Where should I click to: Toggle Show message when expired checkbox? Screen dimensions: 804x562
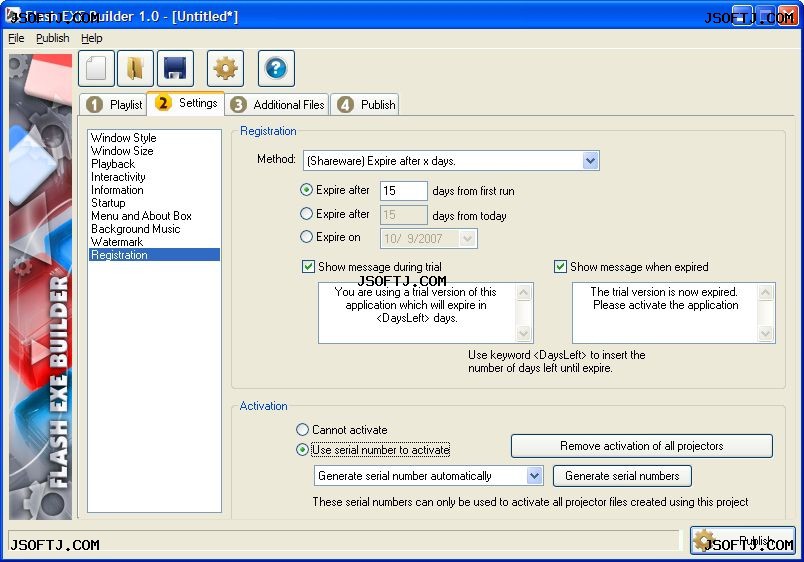[560, 267]
